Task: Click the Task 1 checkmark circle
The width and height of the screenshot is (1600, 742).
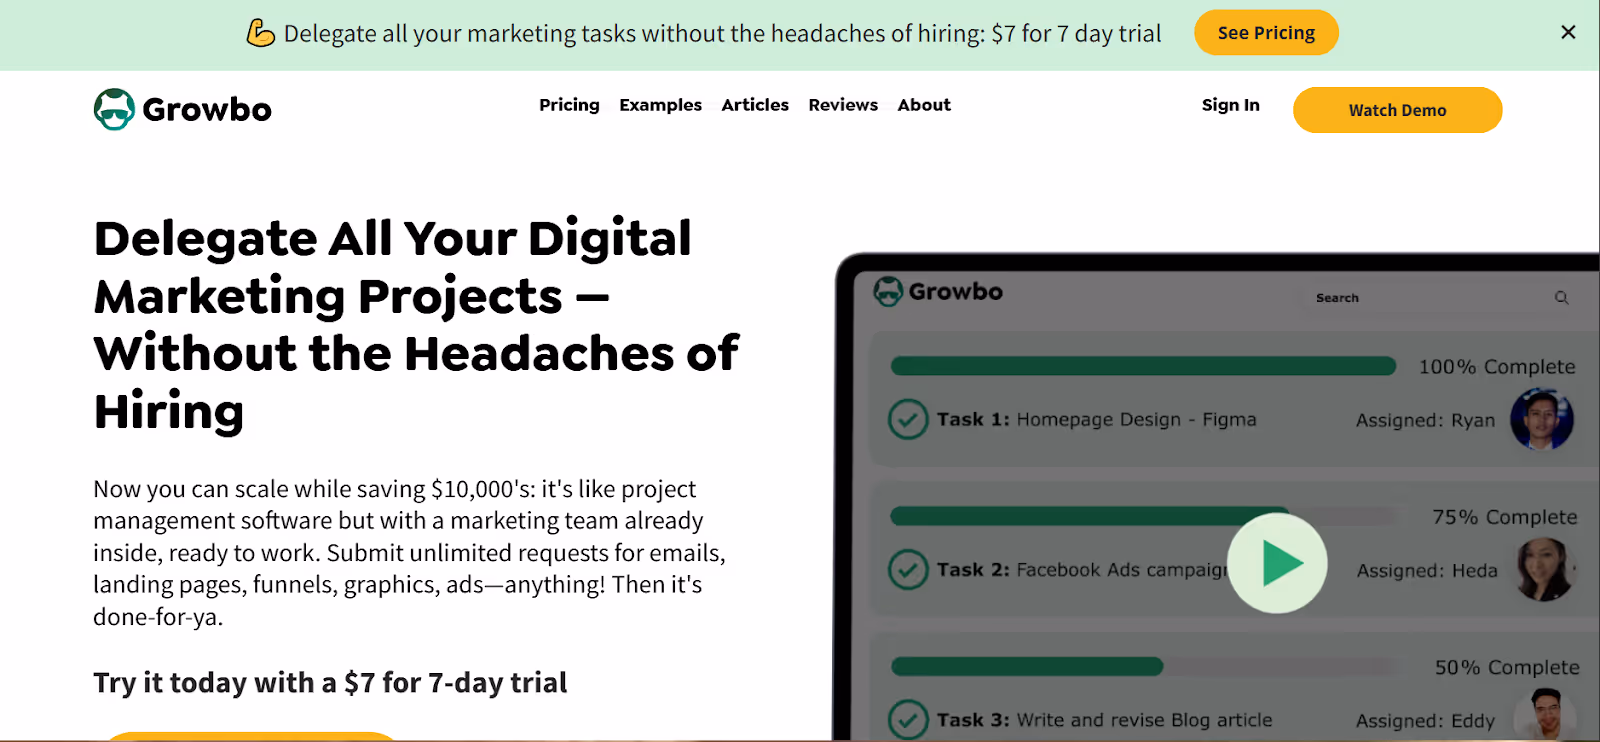Action: coord(908,420)
